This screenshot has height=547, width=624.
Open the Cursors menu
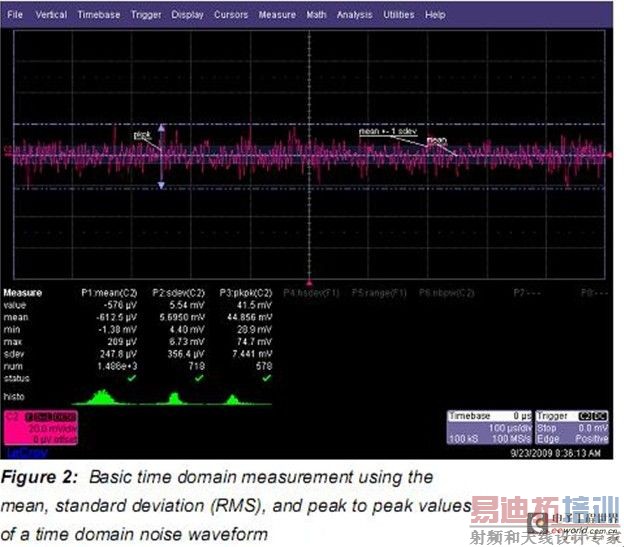[231, 15]
